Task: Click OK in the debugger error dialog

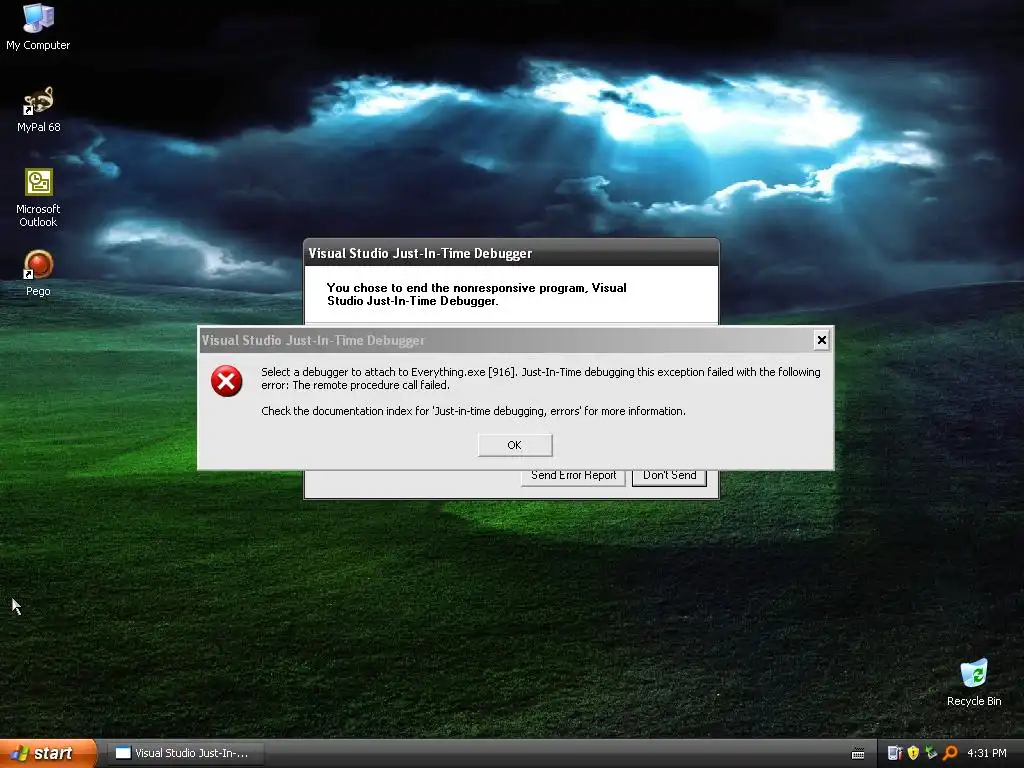Action: [x=515, y=445]
